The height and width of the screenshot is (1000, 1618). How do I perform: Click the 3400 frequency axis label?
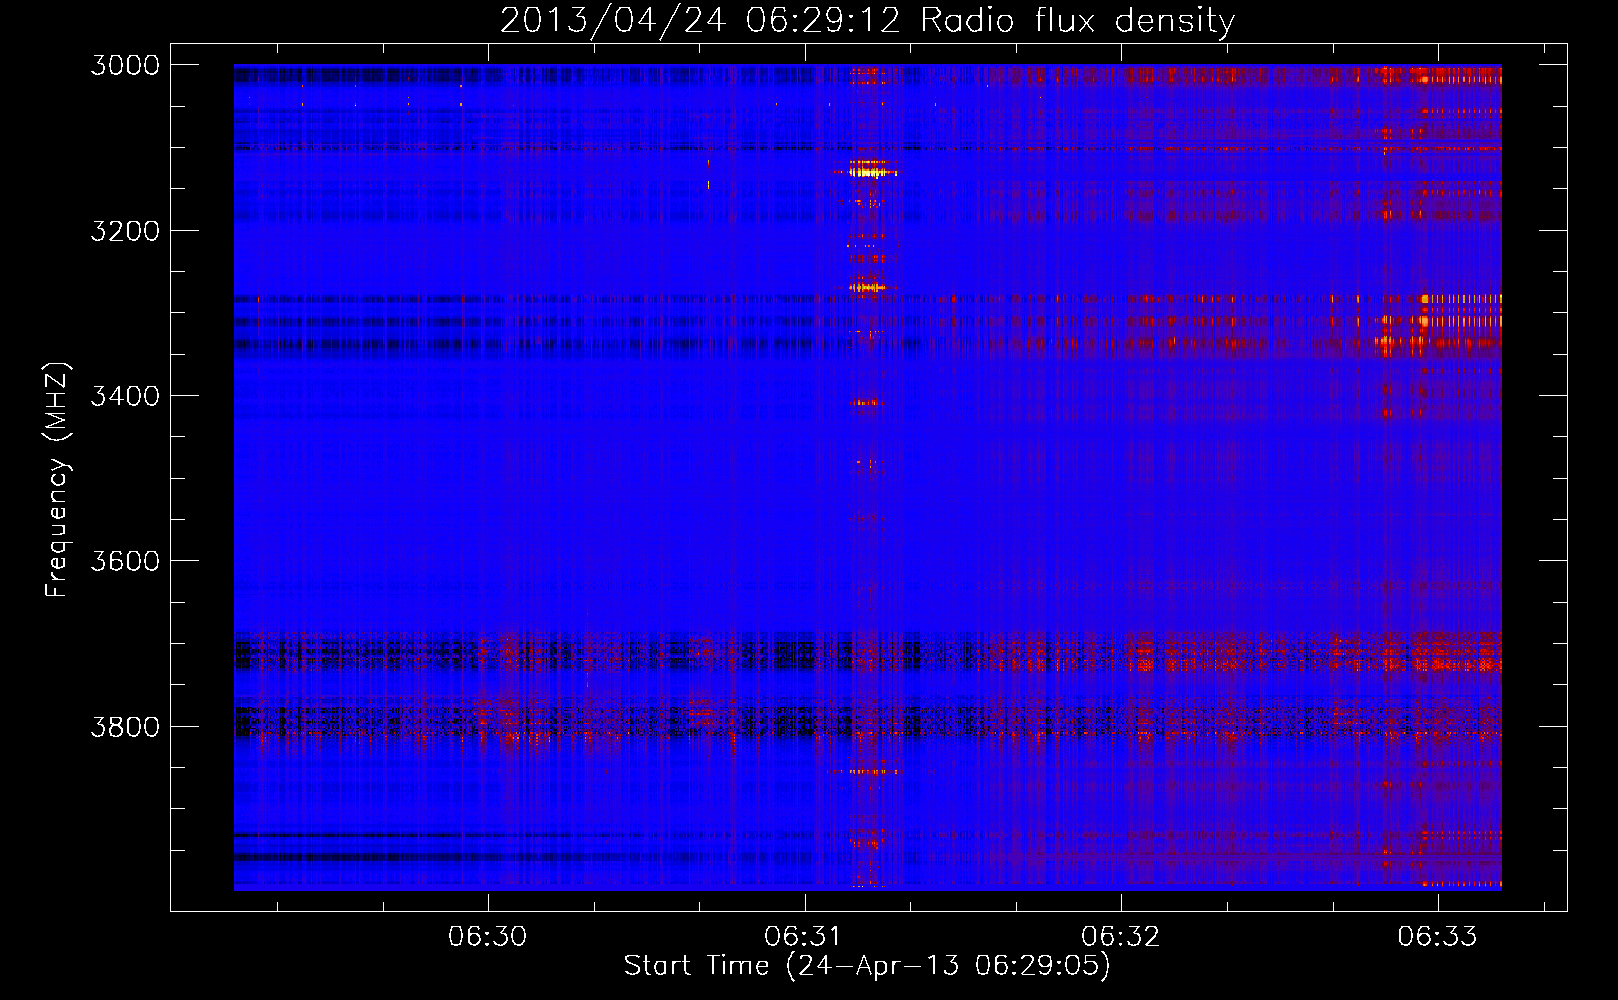click(x=125, y=396)
